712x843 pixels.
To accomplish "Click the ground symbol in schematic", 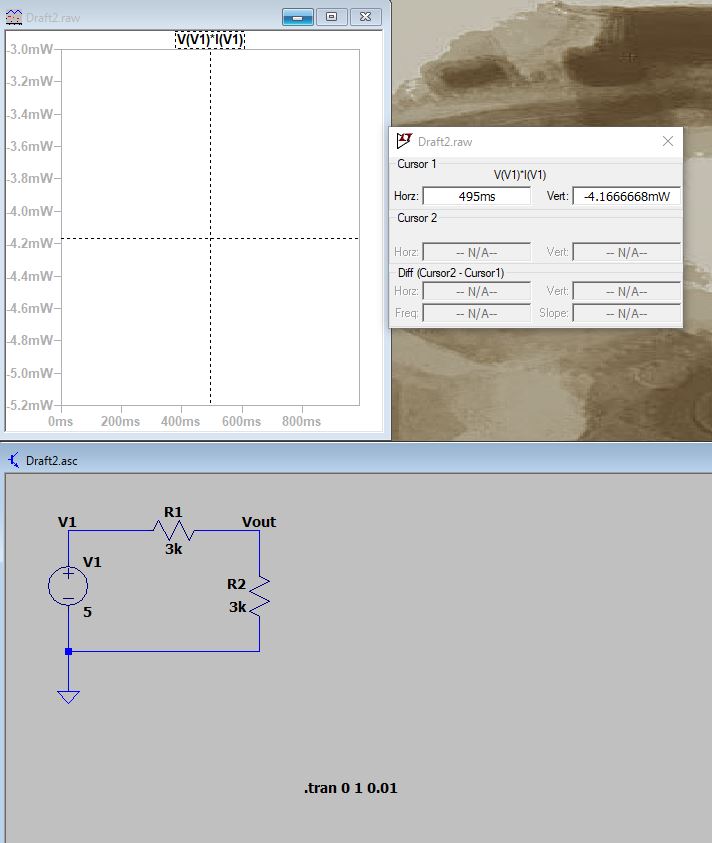I will 68,695.
